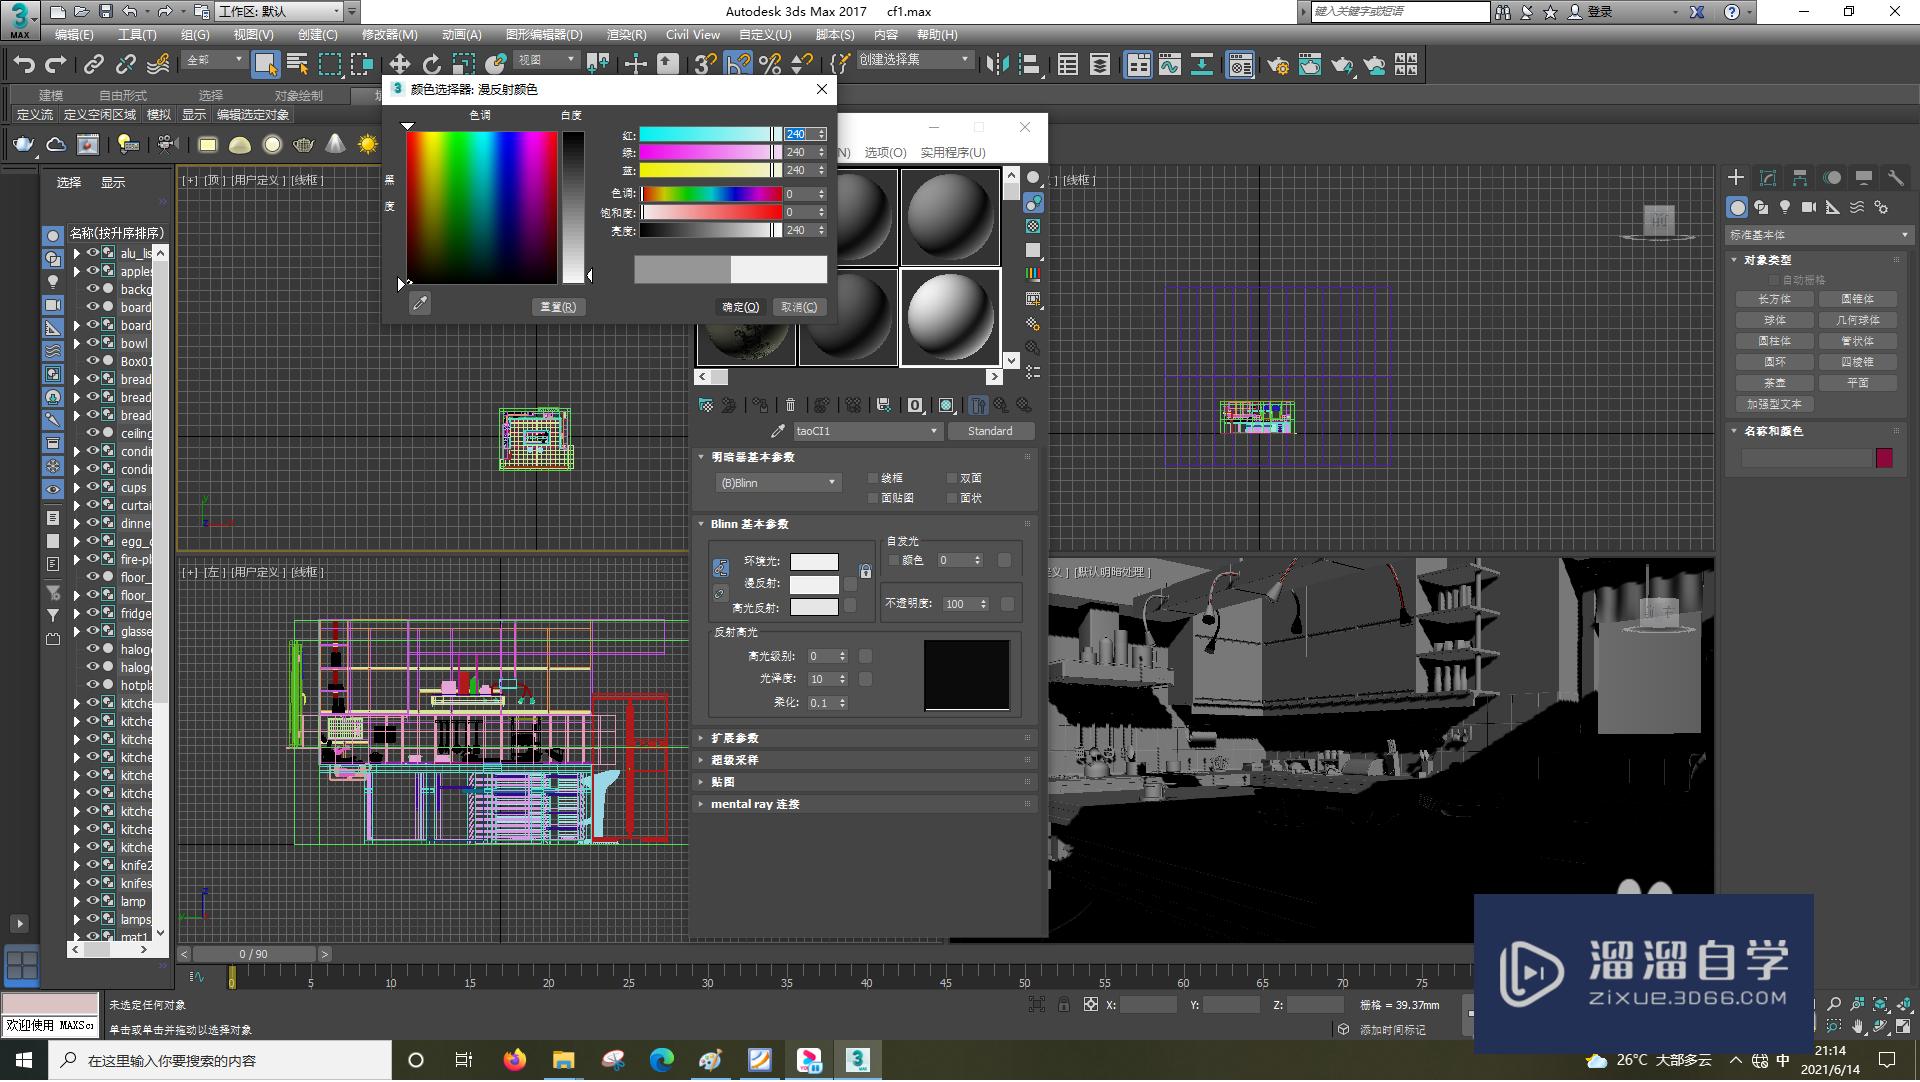Viewport: 1920px width, 1082px height.
Task: Open the Curve Editor icon
Action: (x=1169, y=65)
